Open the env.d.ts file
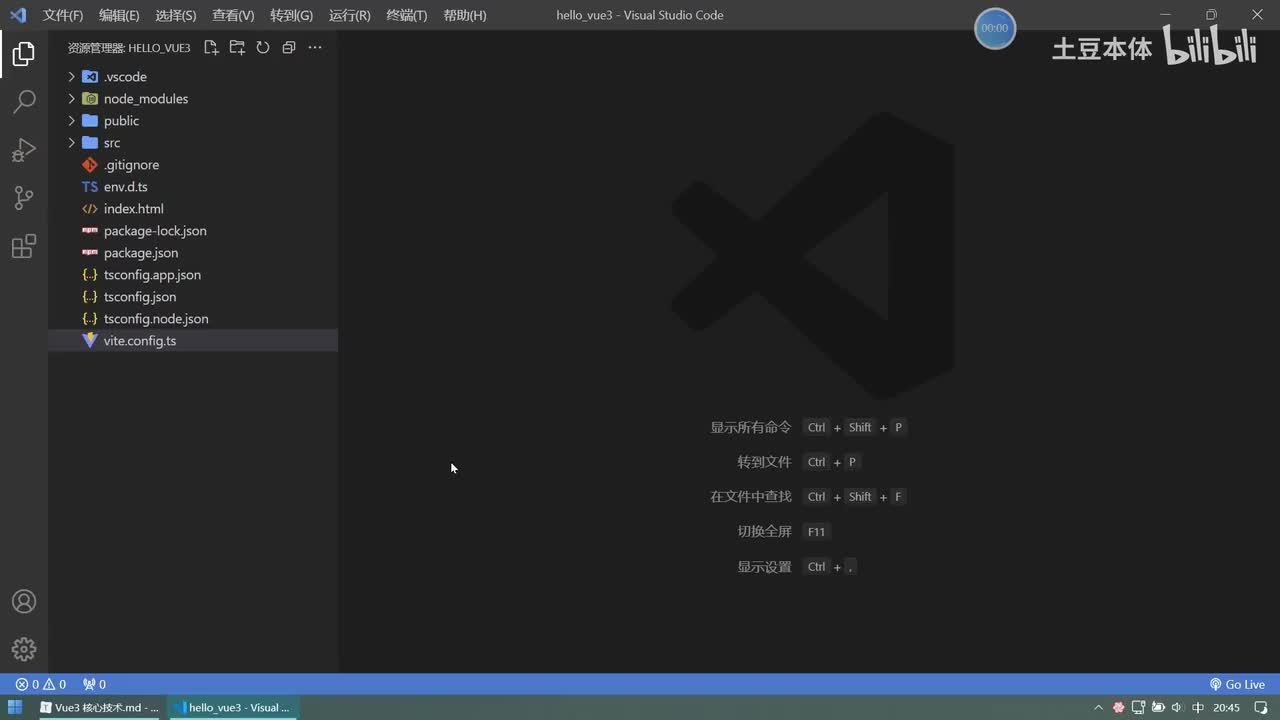 click(193, 187)
